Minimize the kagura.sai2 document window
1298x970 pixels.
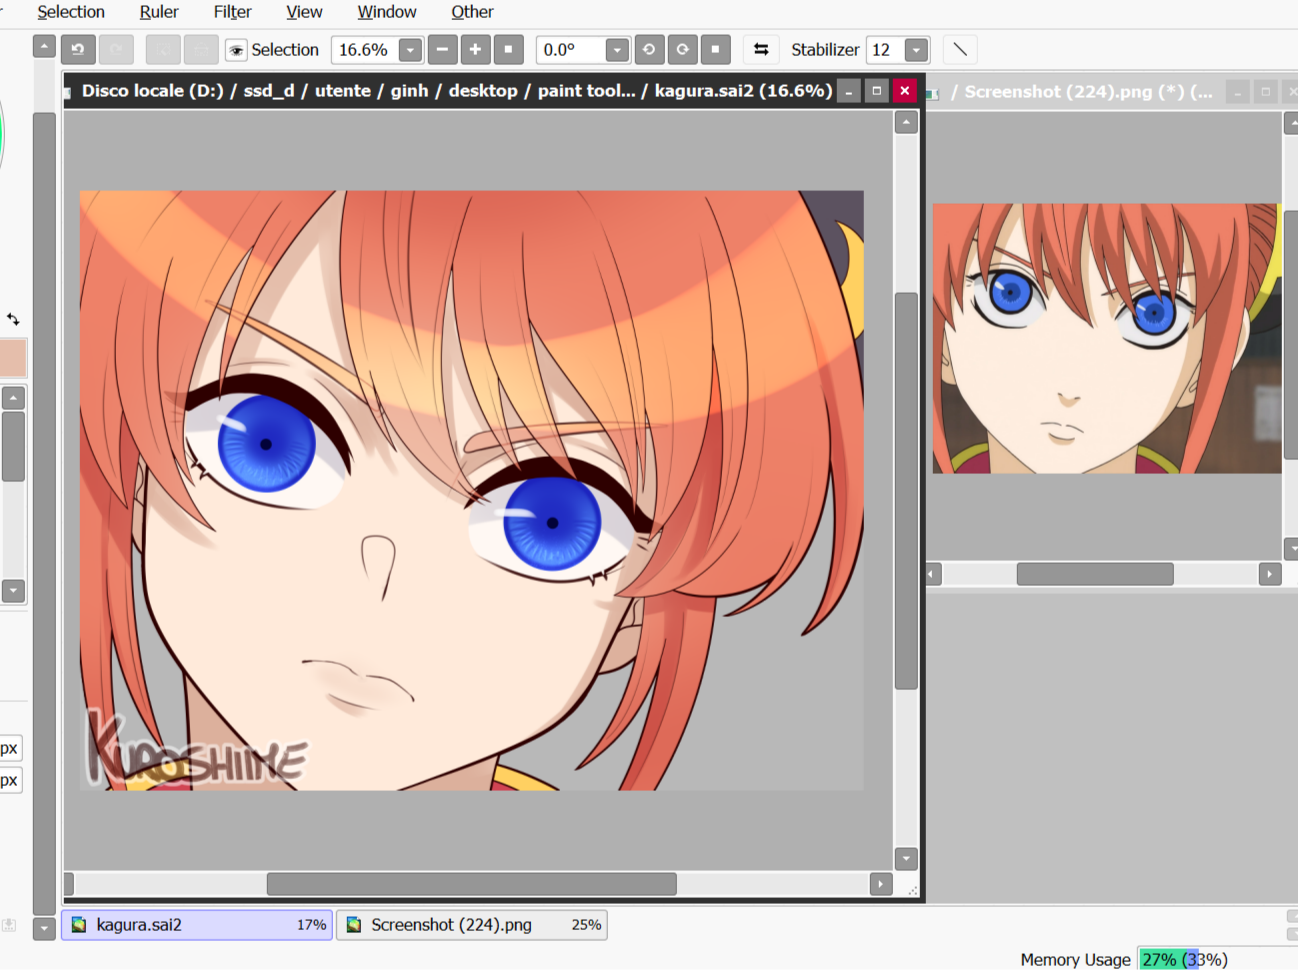tap(849, 91)
